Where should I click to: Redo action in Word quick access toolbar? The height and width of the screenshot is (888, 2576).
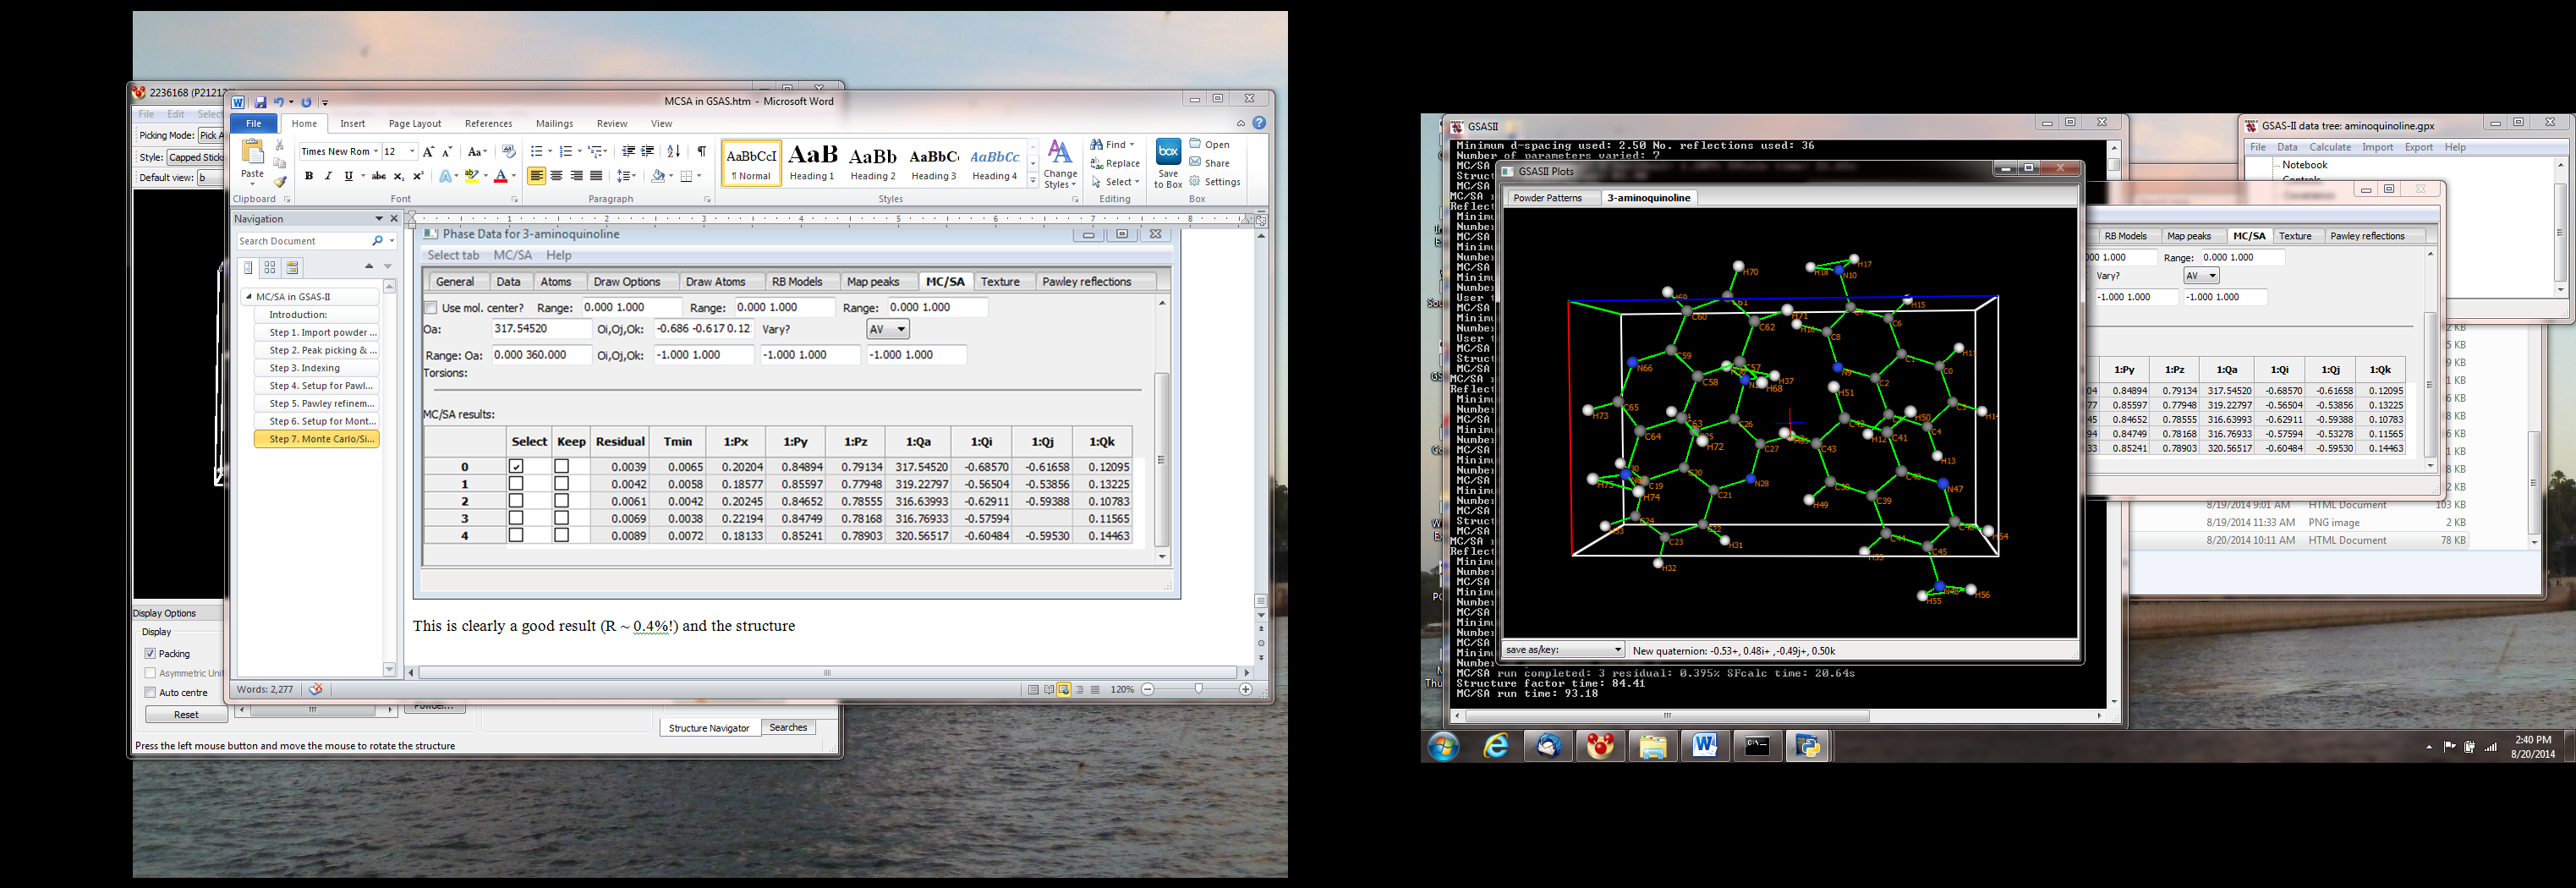tap(306, 102)
